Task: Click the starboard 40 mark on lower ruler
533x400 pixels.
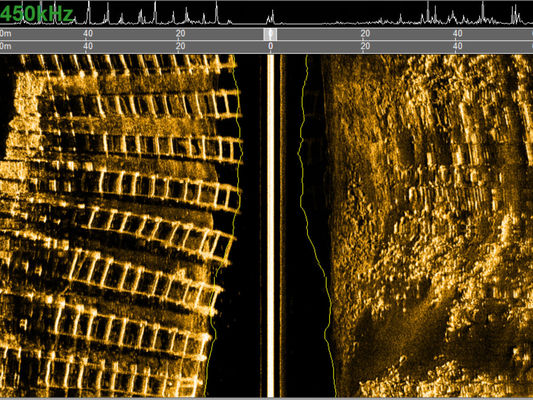Action: click(x=458, y=46)
